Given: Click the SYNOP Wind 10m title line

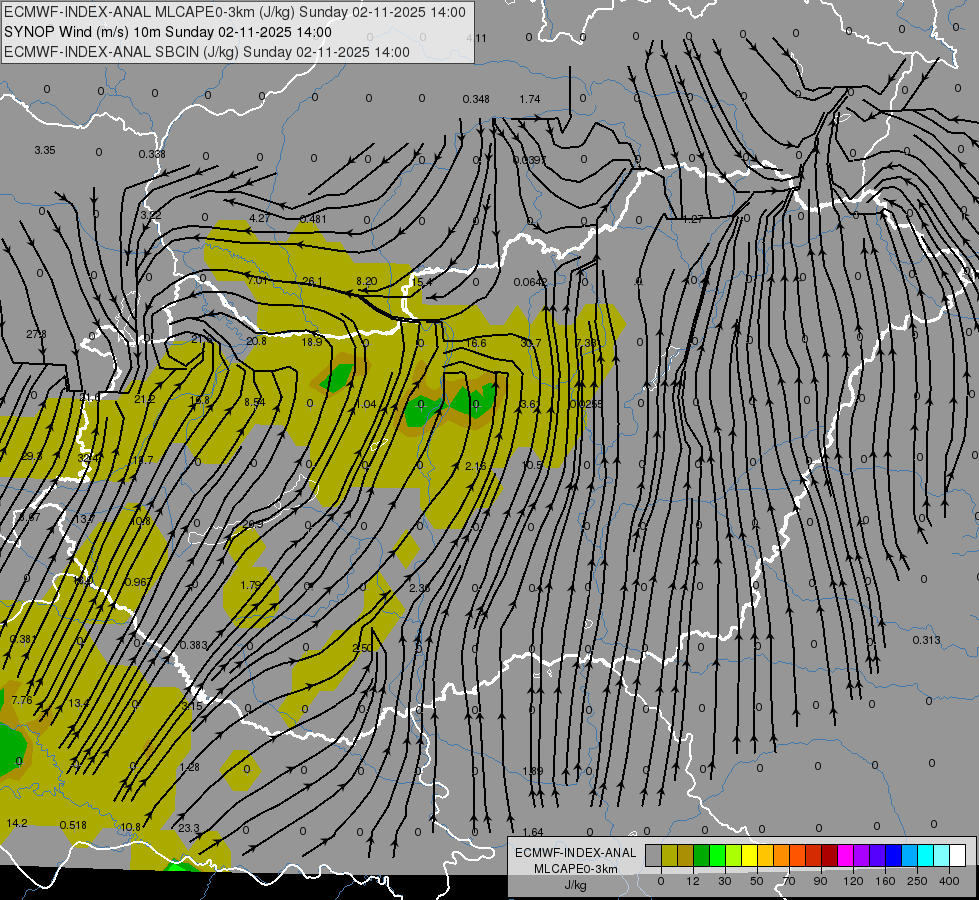Looking at the screenshot, I should click(168, 32).
